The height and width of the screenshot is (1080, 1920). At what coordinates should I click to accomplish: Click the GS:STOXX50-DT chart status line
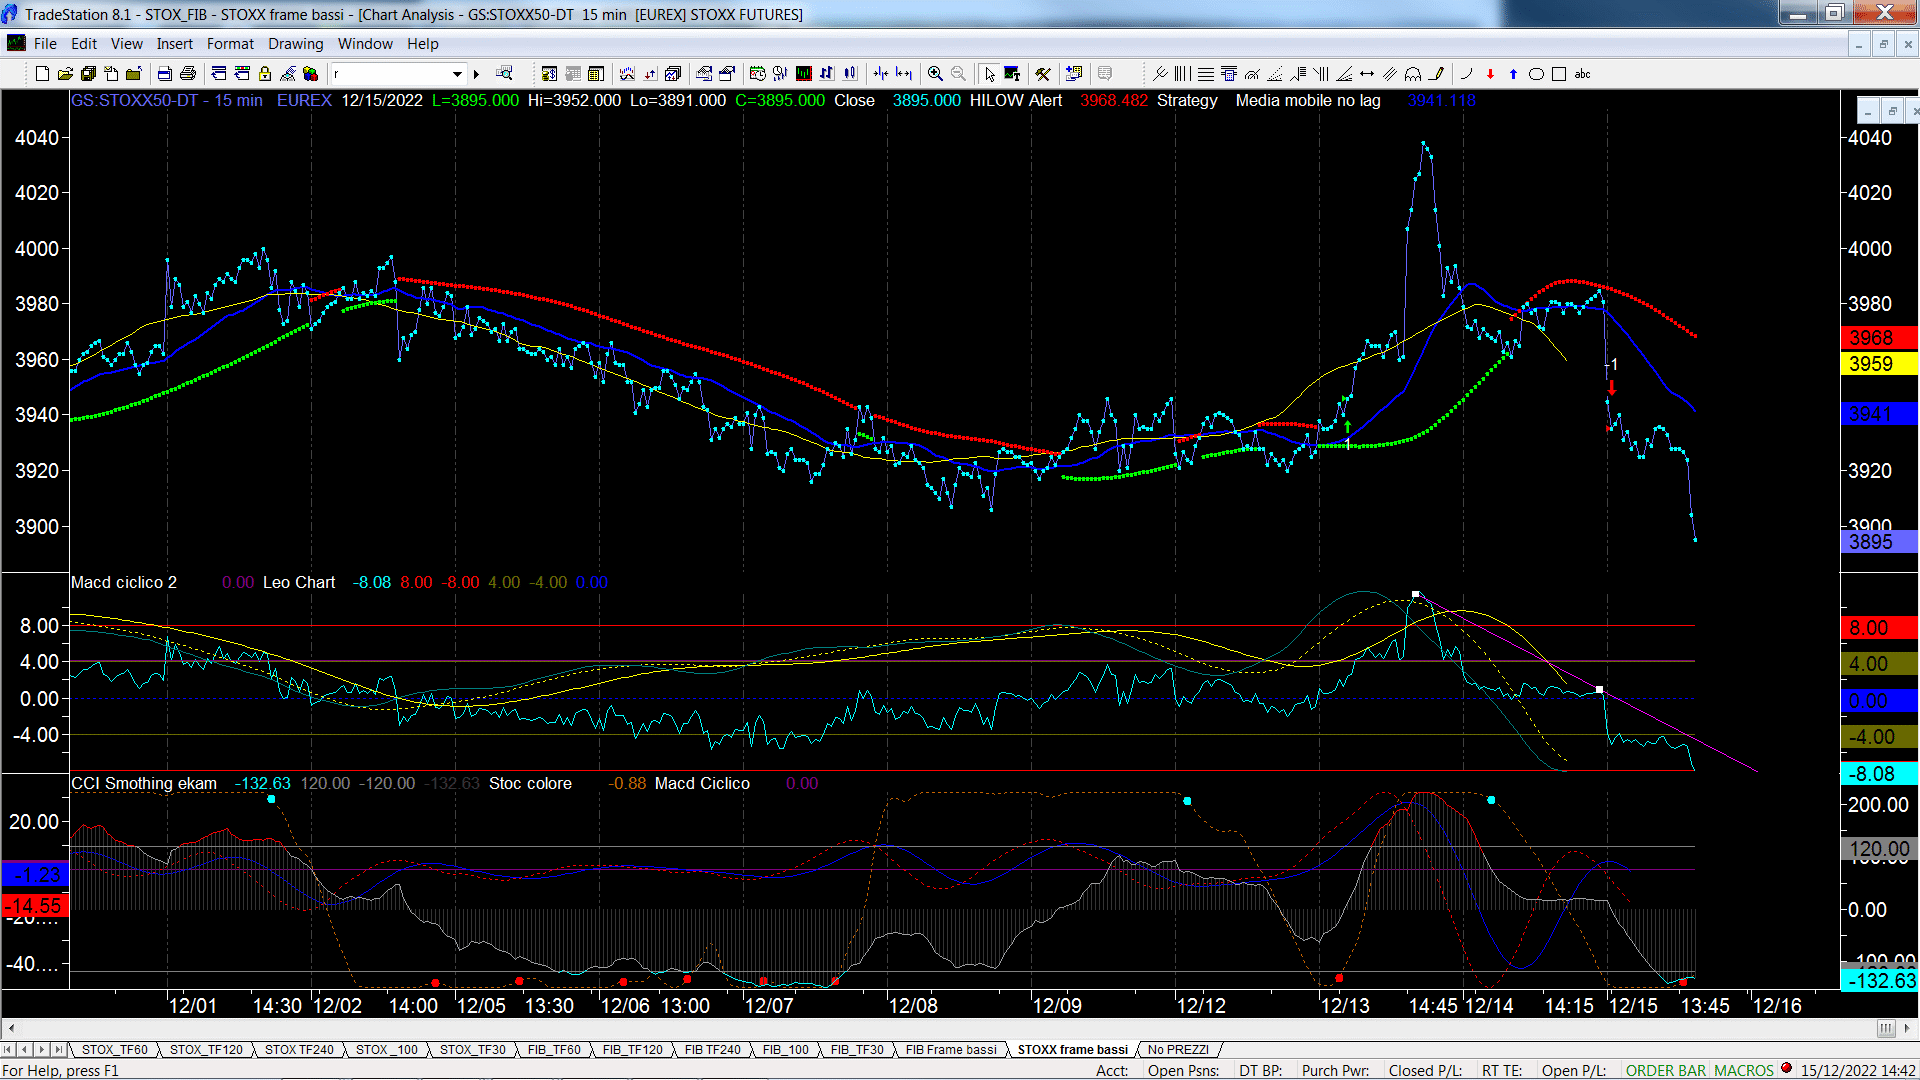[773, 100]
